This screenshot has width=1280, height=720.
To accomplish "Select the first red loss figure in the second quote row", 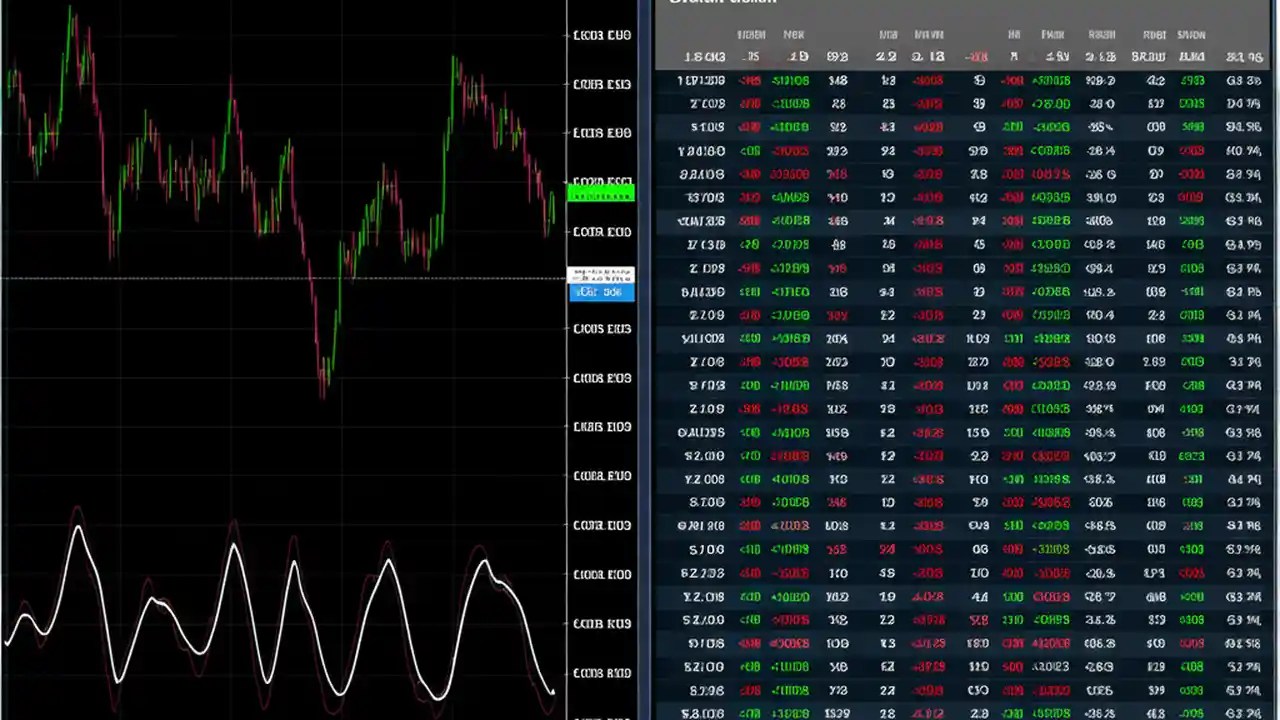I will pos(750,104).
